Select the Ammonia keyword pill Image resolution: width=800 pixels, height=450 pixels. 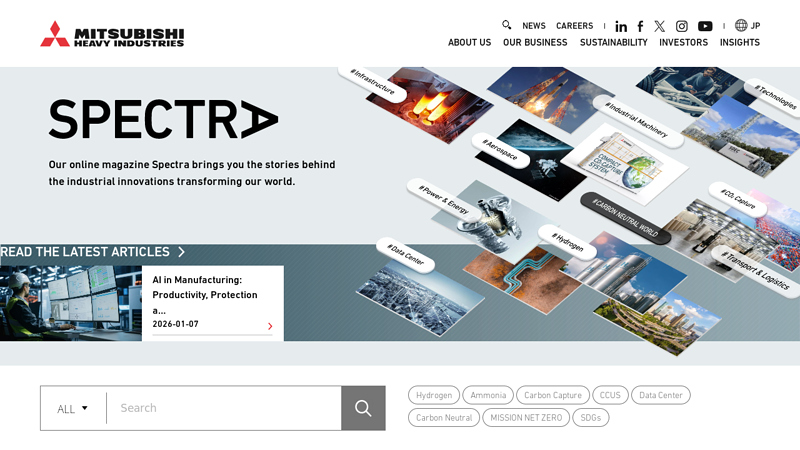[x=488, y=395]
